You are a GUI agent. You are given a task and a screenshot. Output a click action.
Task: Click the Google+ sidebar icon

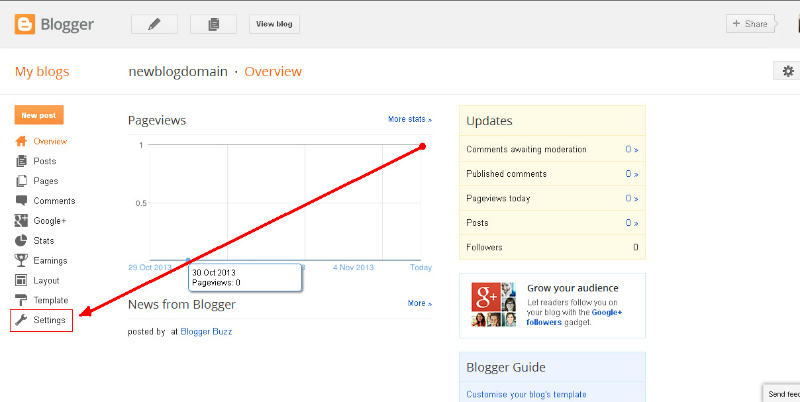(x=21, y=221)
